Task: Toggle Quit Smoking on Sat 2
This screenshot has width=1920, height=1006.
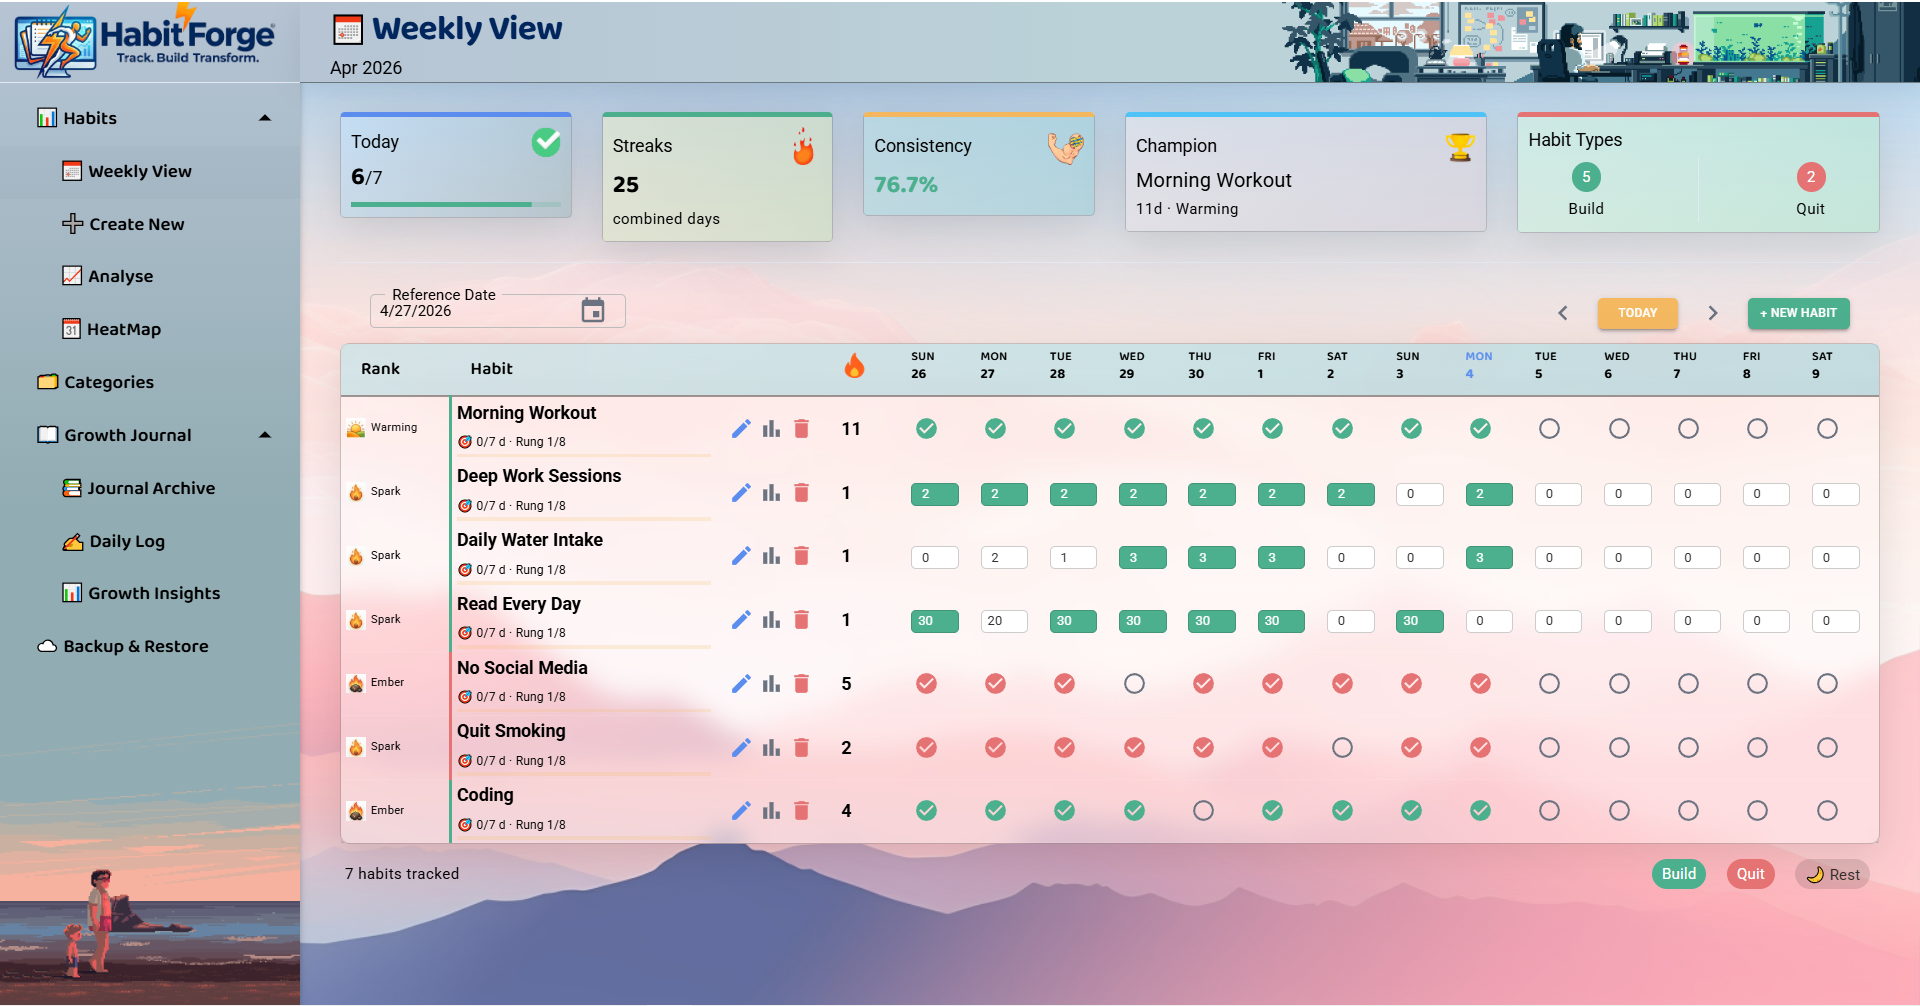Action: 1342,748
